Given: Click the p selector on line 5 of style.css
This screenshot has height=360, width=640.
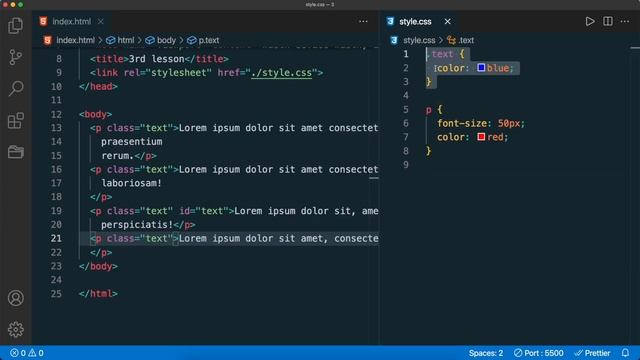Looking at the screenshot, I should click(429, 109).
